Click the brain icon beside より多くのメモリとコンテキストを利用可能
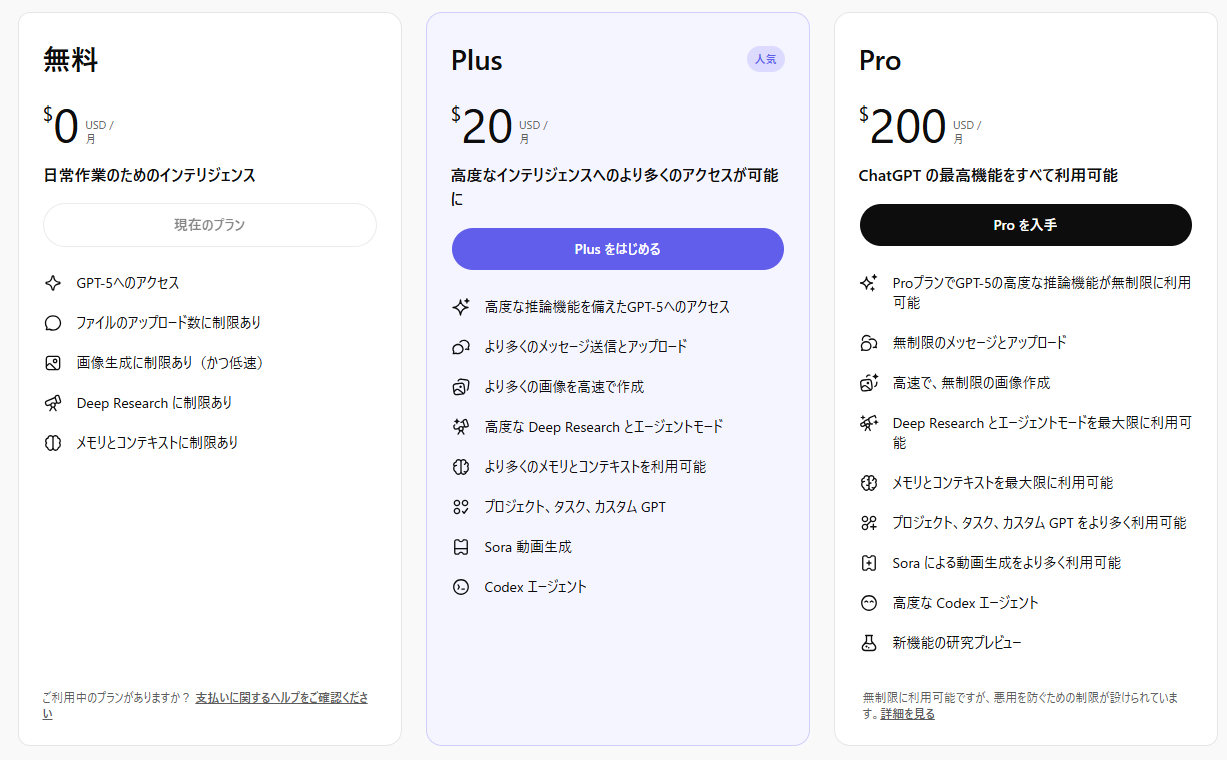This screenshot has height=760, width=1227. tap(461, 467)
